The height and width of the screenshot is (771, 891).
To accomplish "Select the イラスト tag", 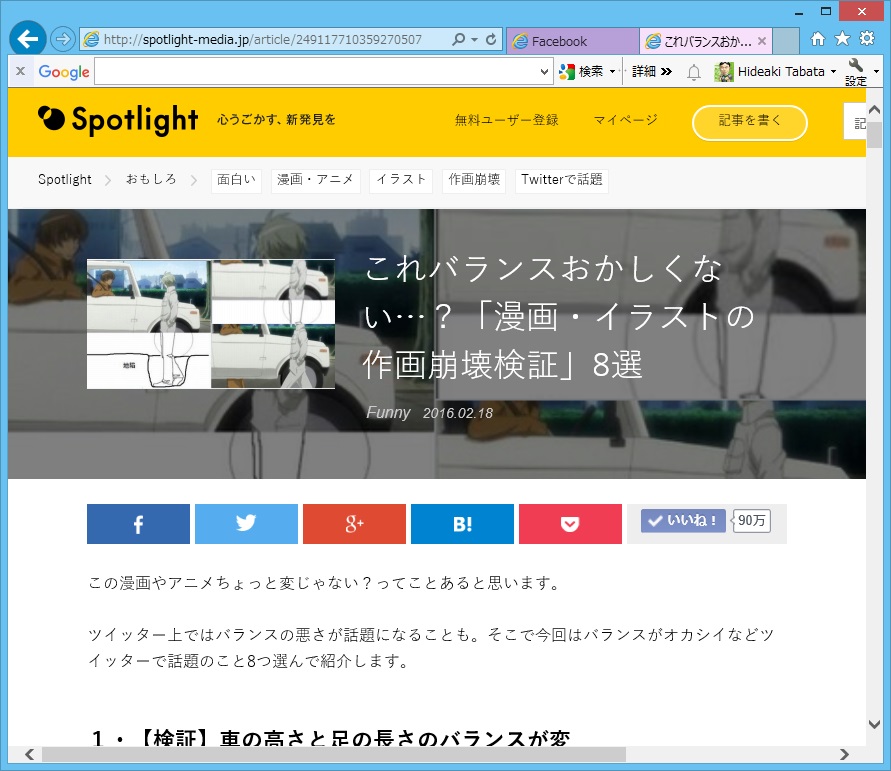I will (401, 181).
